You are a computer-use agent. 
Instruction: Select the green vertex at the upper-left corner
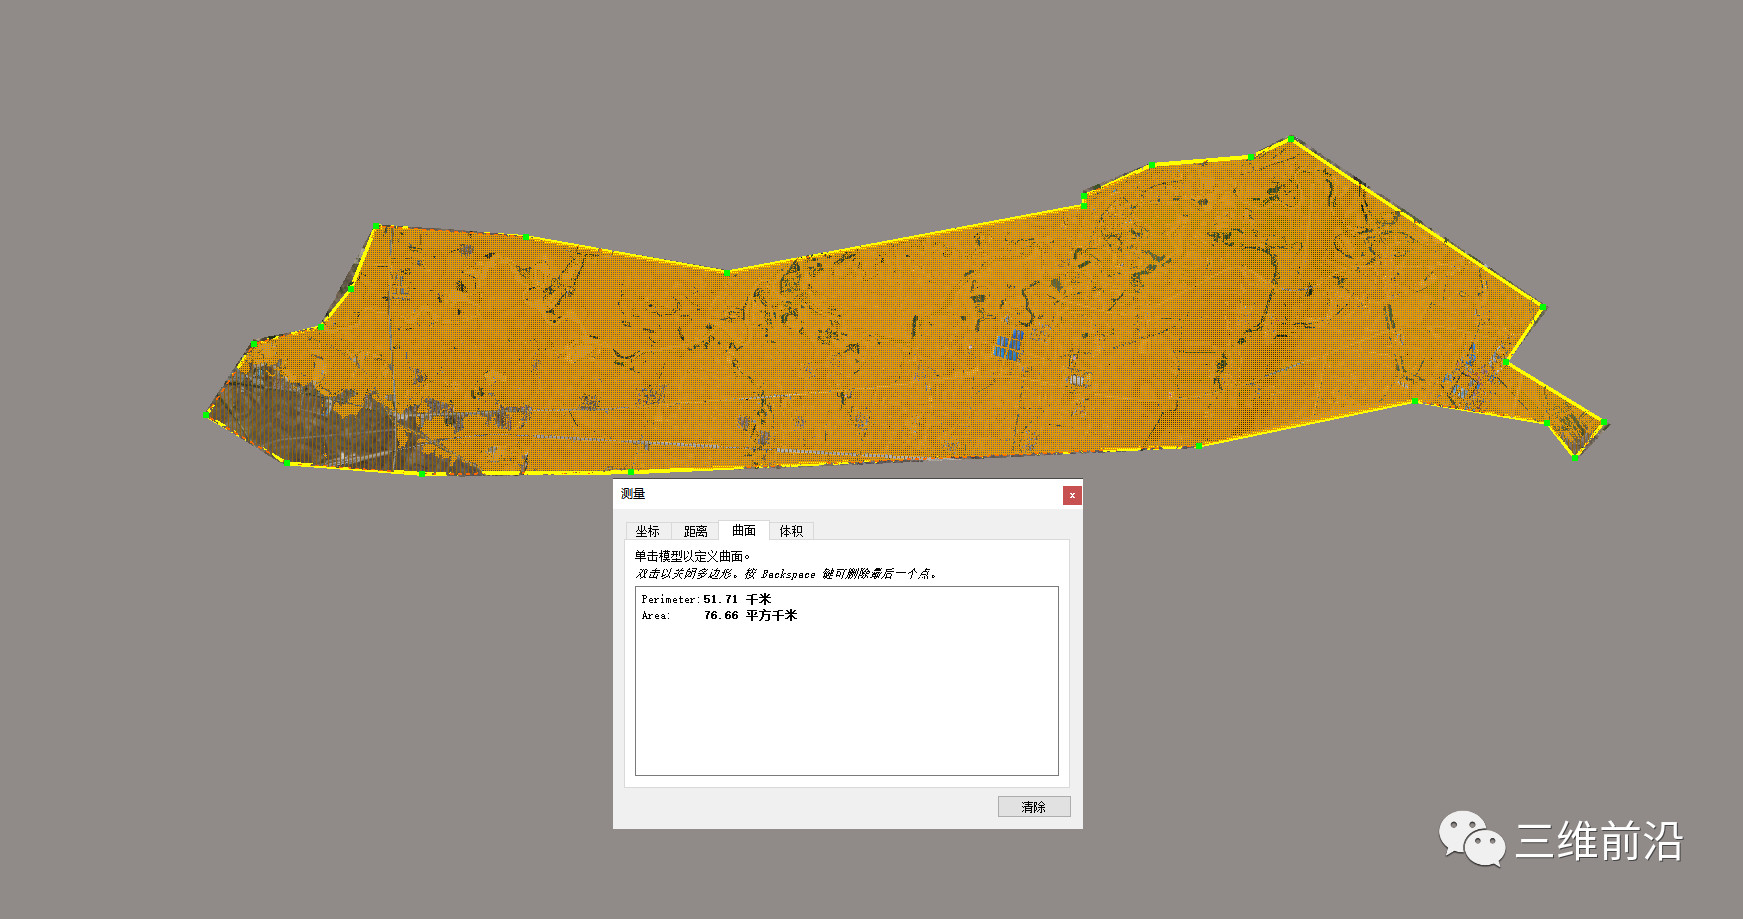click(375, 225)
